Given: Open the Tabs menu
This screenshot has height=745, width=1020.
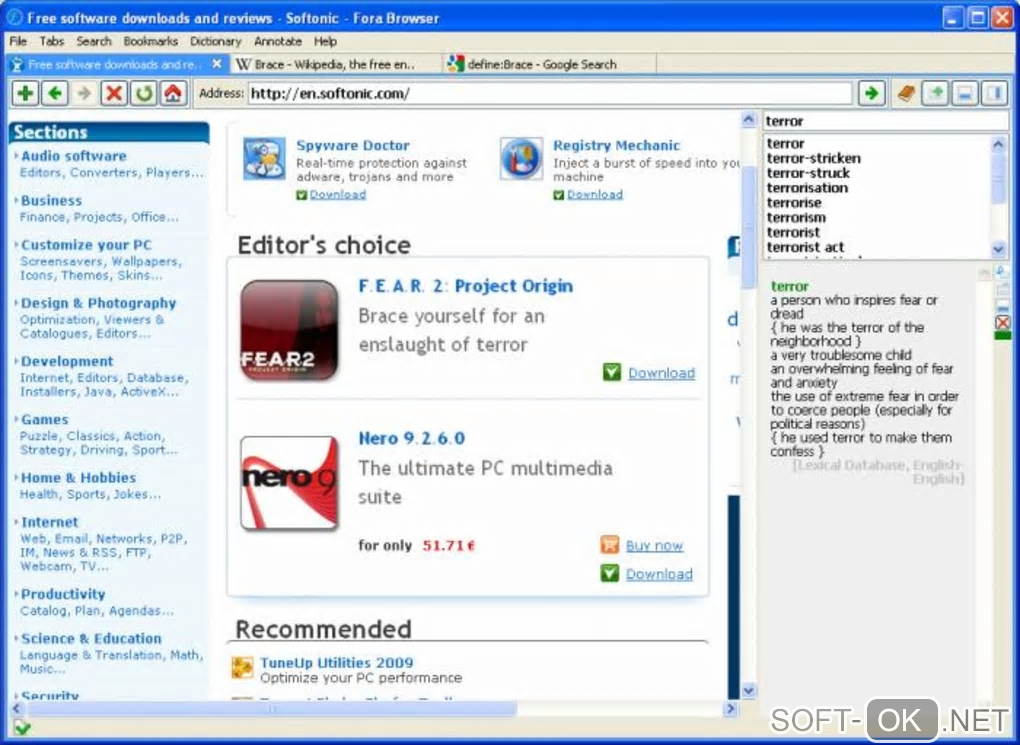Looking at the screenshot, I should pyautogui.click(x=51, y=41).
